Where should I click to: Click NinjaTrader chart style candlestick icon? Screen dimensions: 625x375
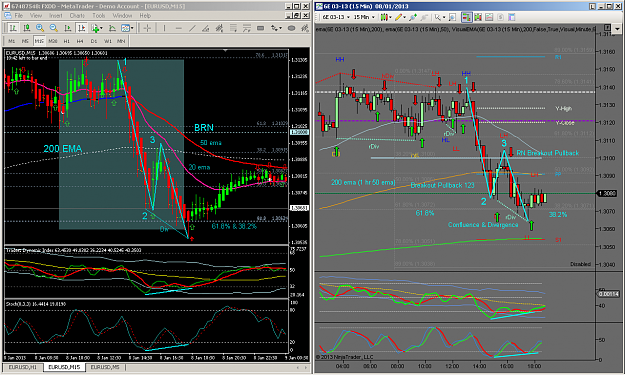pos(385,17)
